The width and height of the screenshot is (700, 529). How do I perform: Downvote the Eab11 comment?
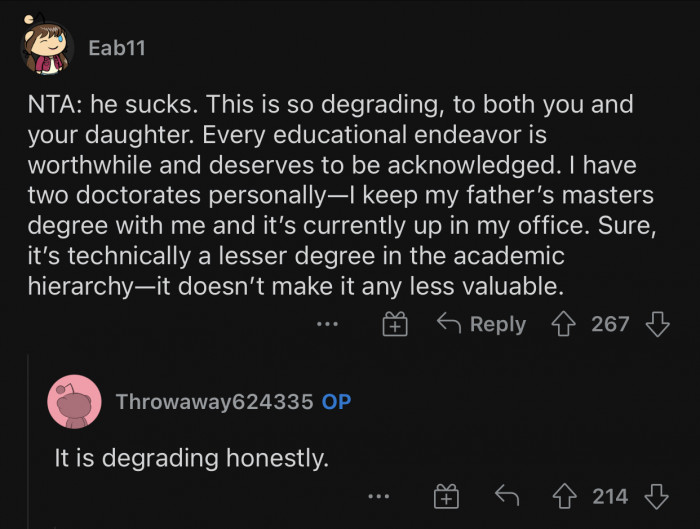pos(657,324)
